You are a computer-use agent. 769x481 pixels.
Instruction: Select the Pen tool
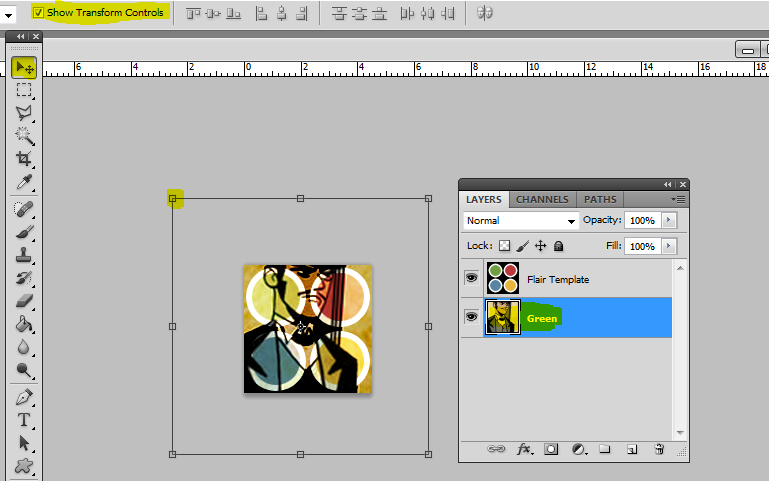(x=24, y=397)
